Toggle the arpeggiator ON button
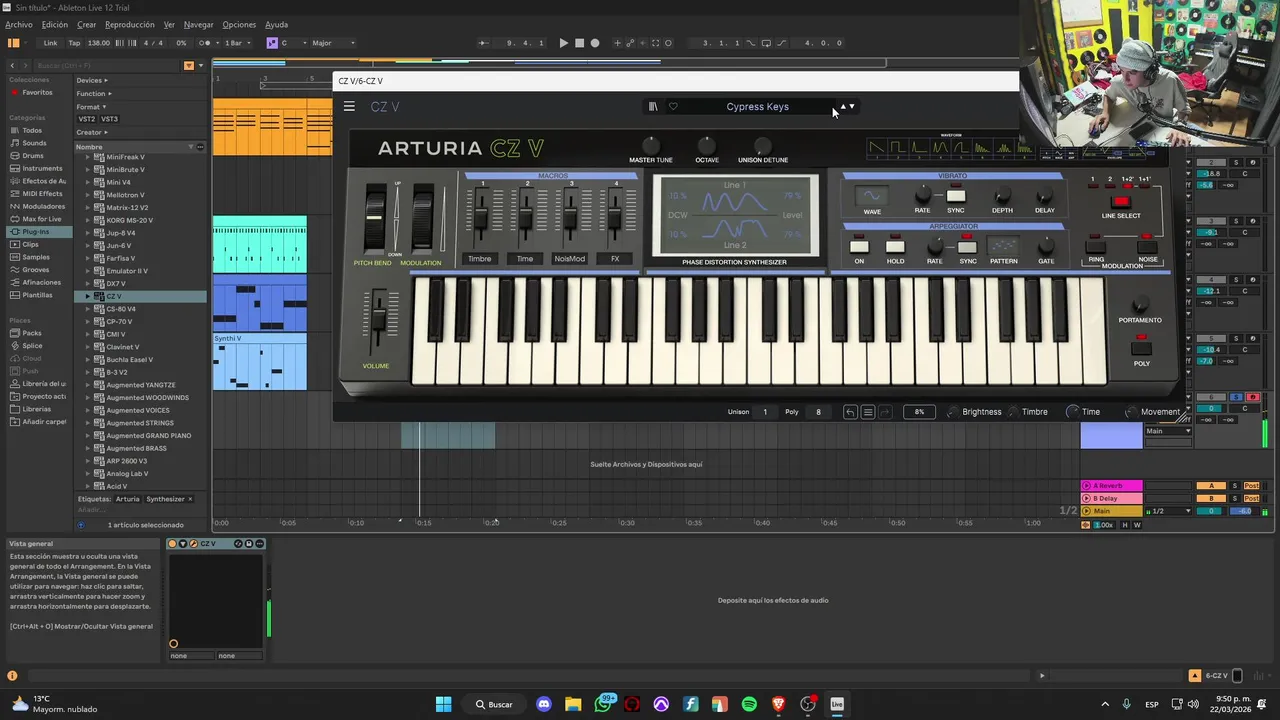 click(x=859, y=246)
